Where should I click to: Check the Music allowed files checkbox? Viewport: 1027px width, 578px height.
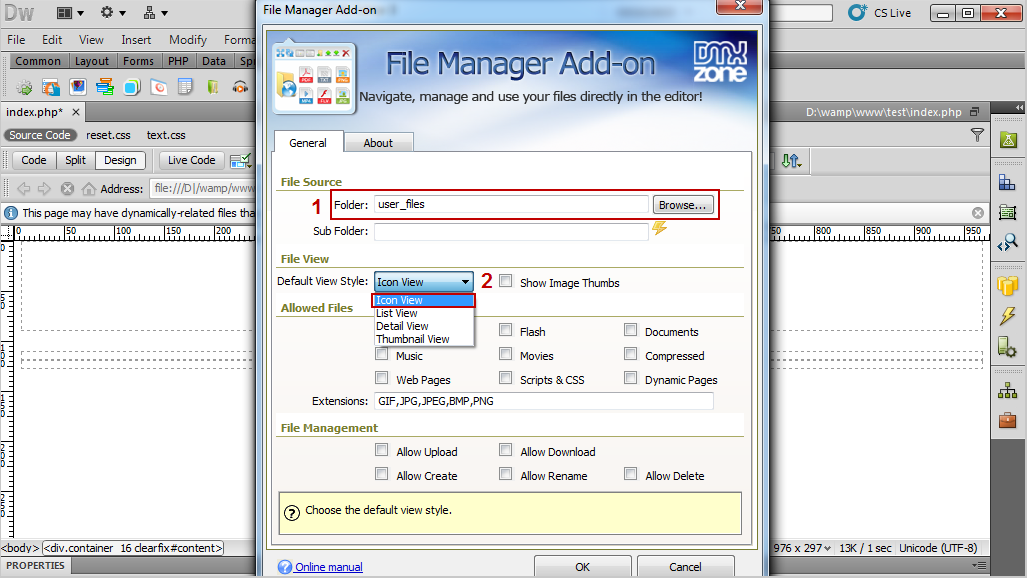click(x=381, y=354)
